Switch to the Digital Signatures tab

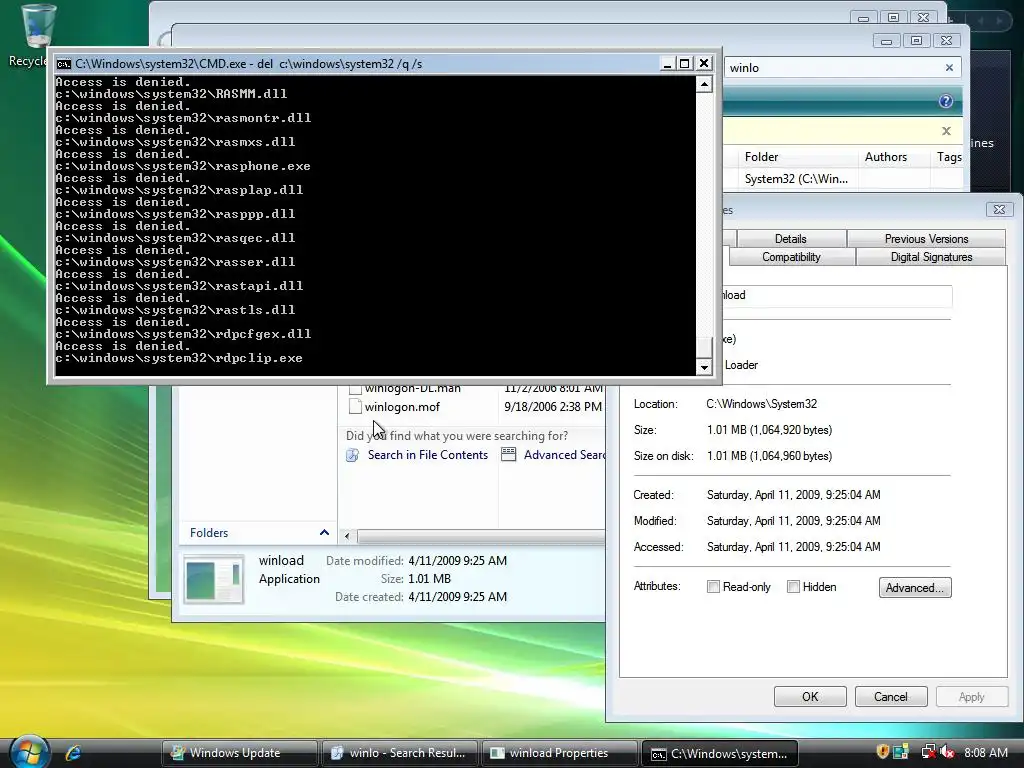click(x=931, y=257)
